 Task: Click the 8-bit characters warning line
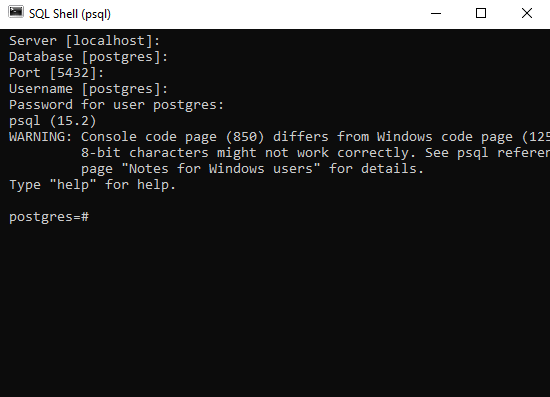point(315,153)
